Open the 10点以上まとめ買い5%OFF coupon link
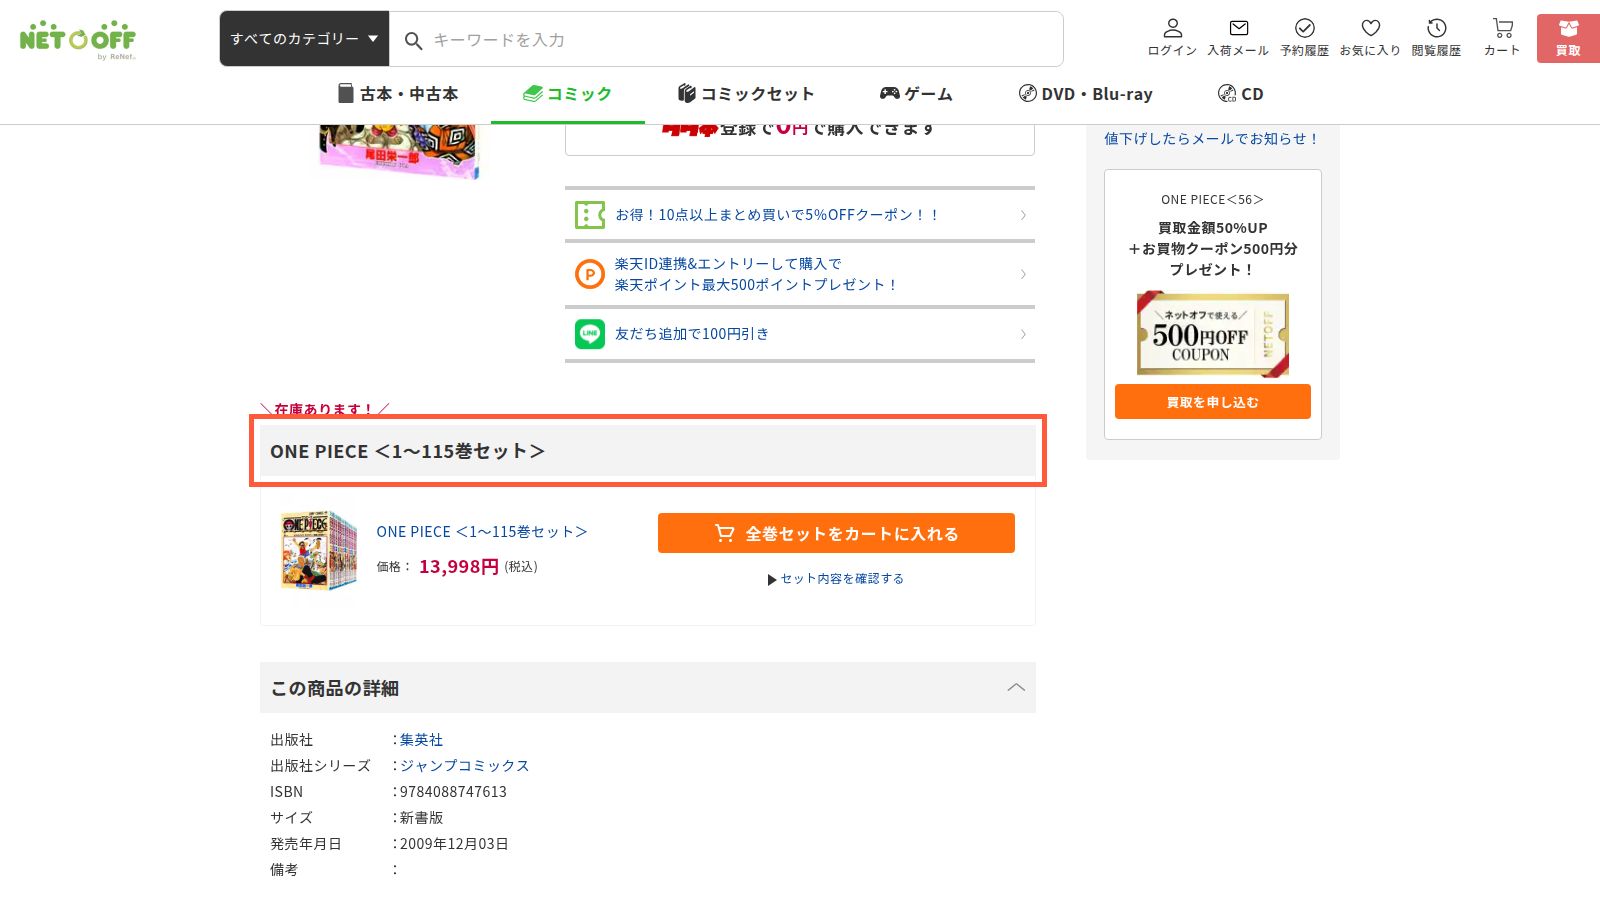 tap(777, 215)
